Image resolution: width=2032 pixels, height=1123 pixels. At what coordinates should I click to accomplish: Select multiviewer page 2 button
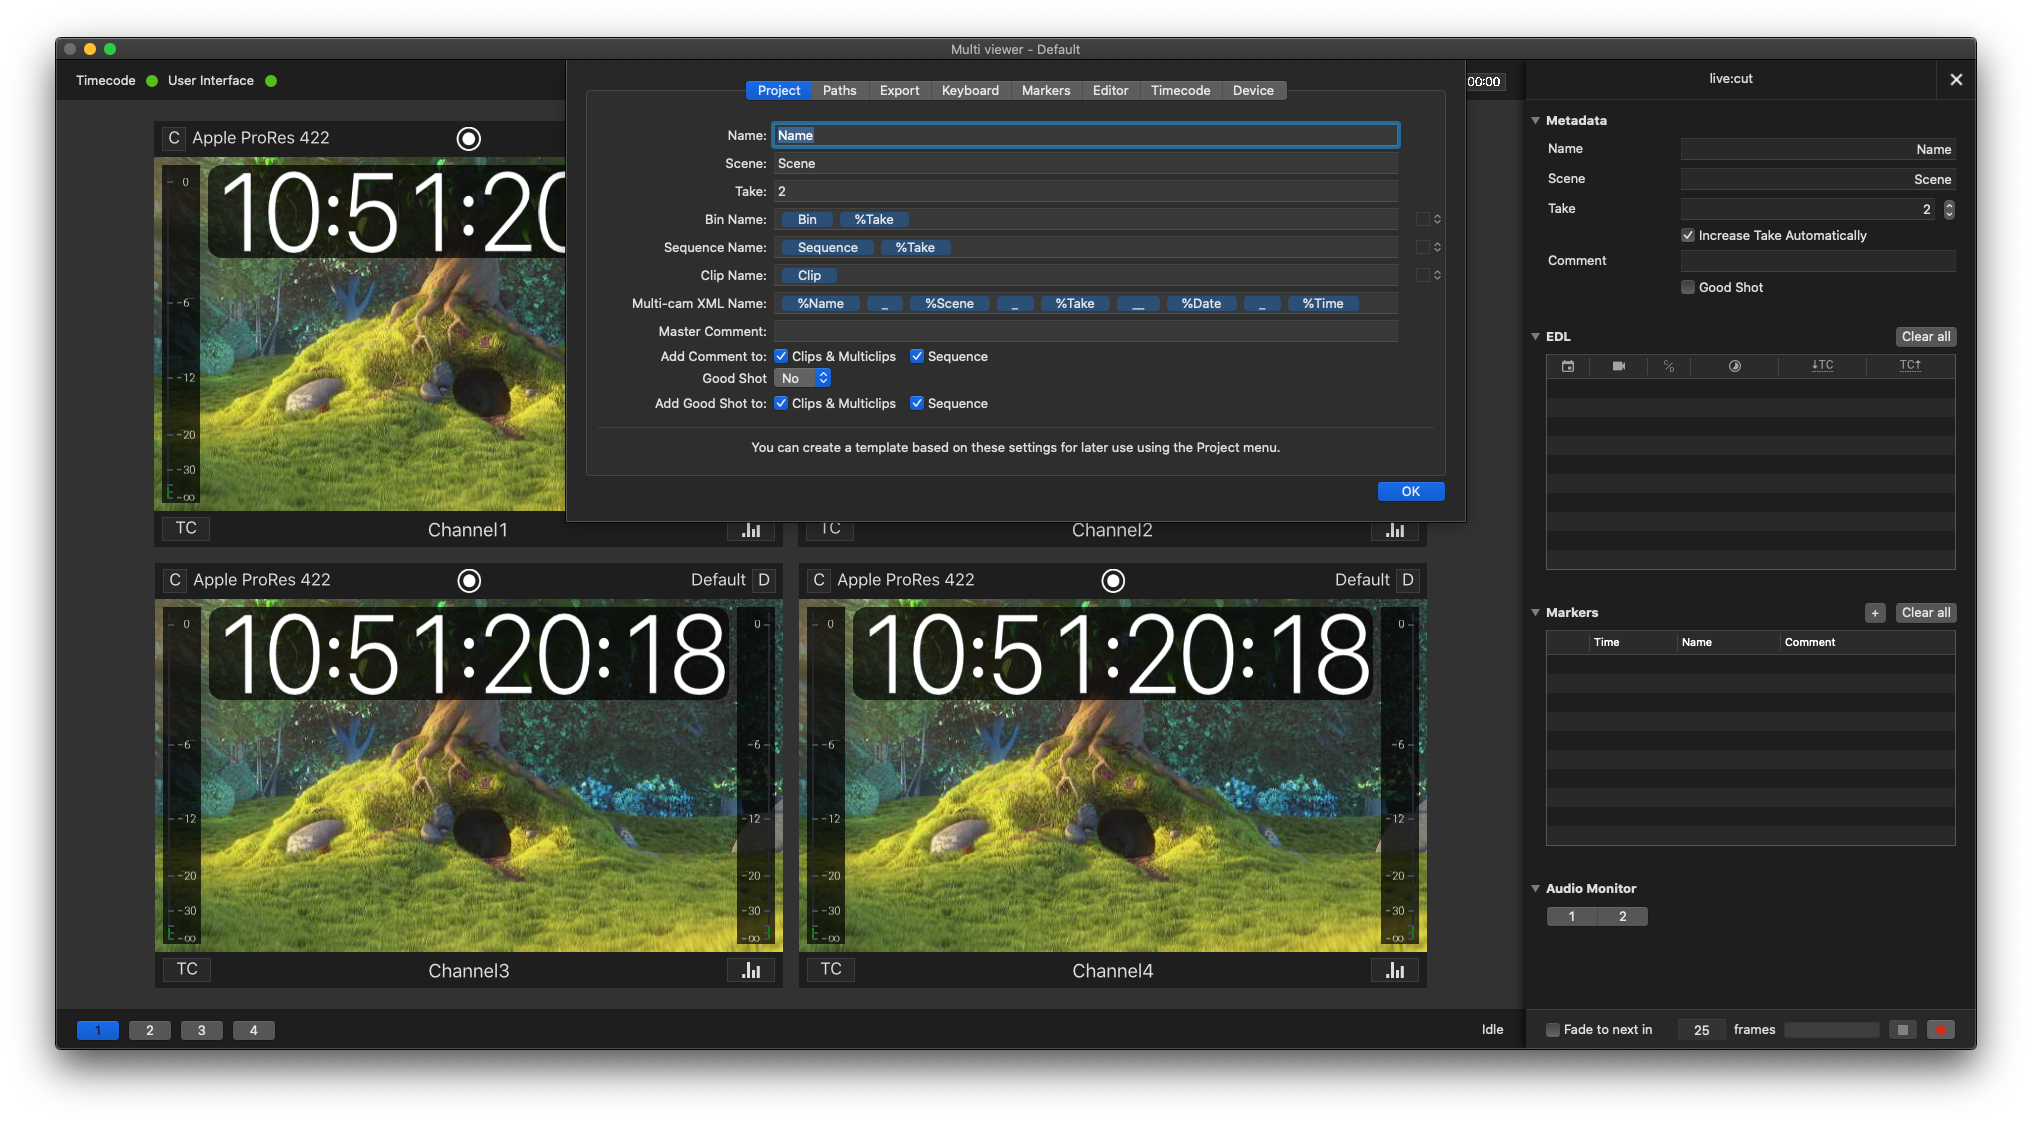click(x=150, y=1030)
